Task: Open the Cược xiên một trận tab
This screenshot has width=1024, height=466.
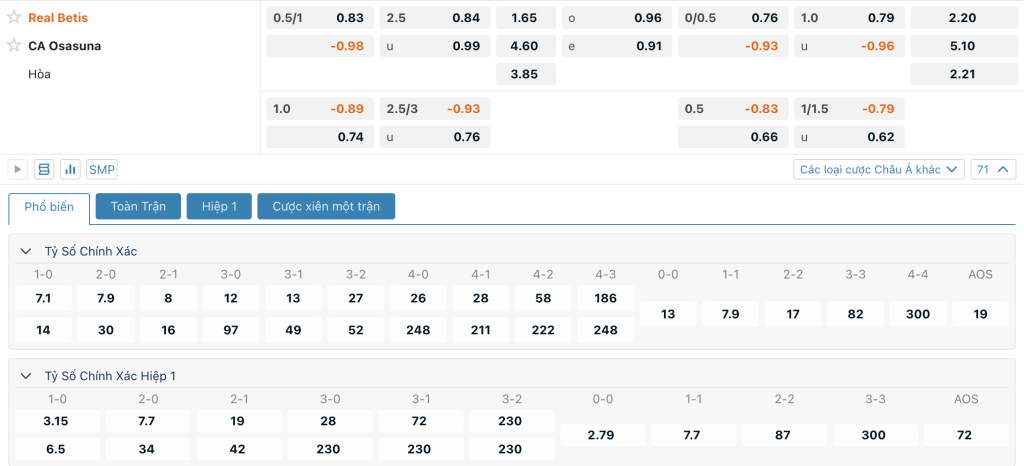Action: tap(326, 206)
